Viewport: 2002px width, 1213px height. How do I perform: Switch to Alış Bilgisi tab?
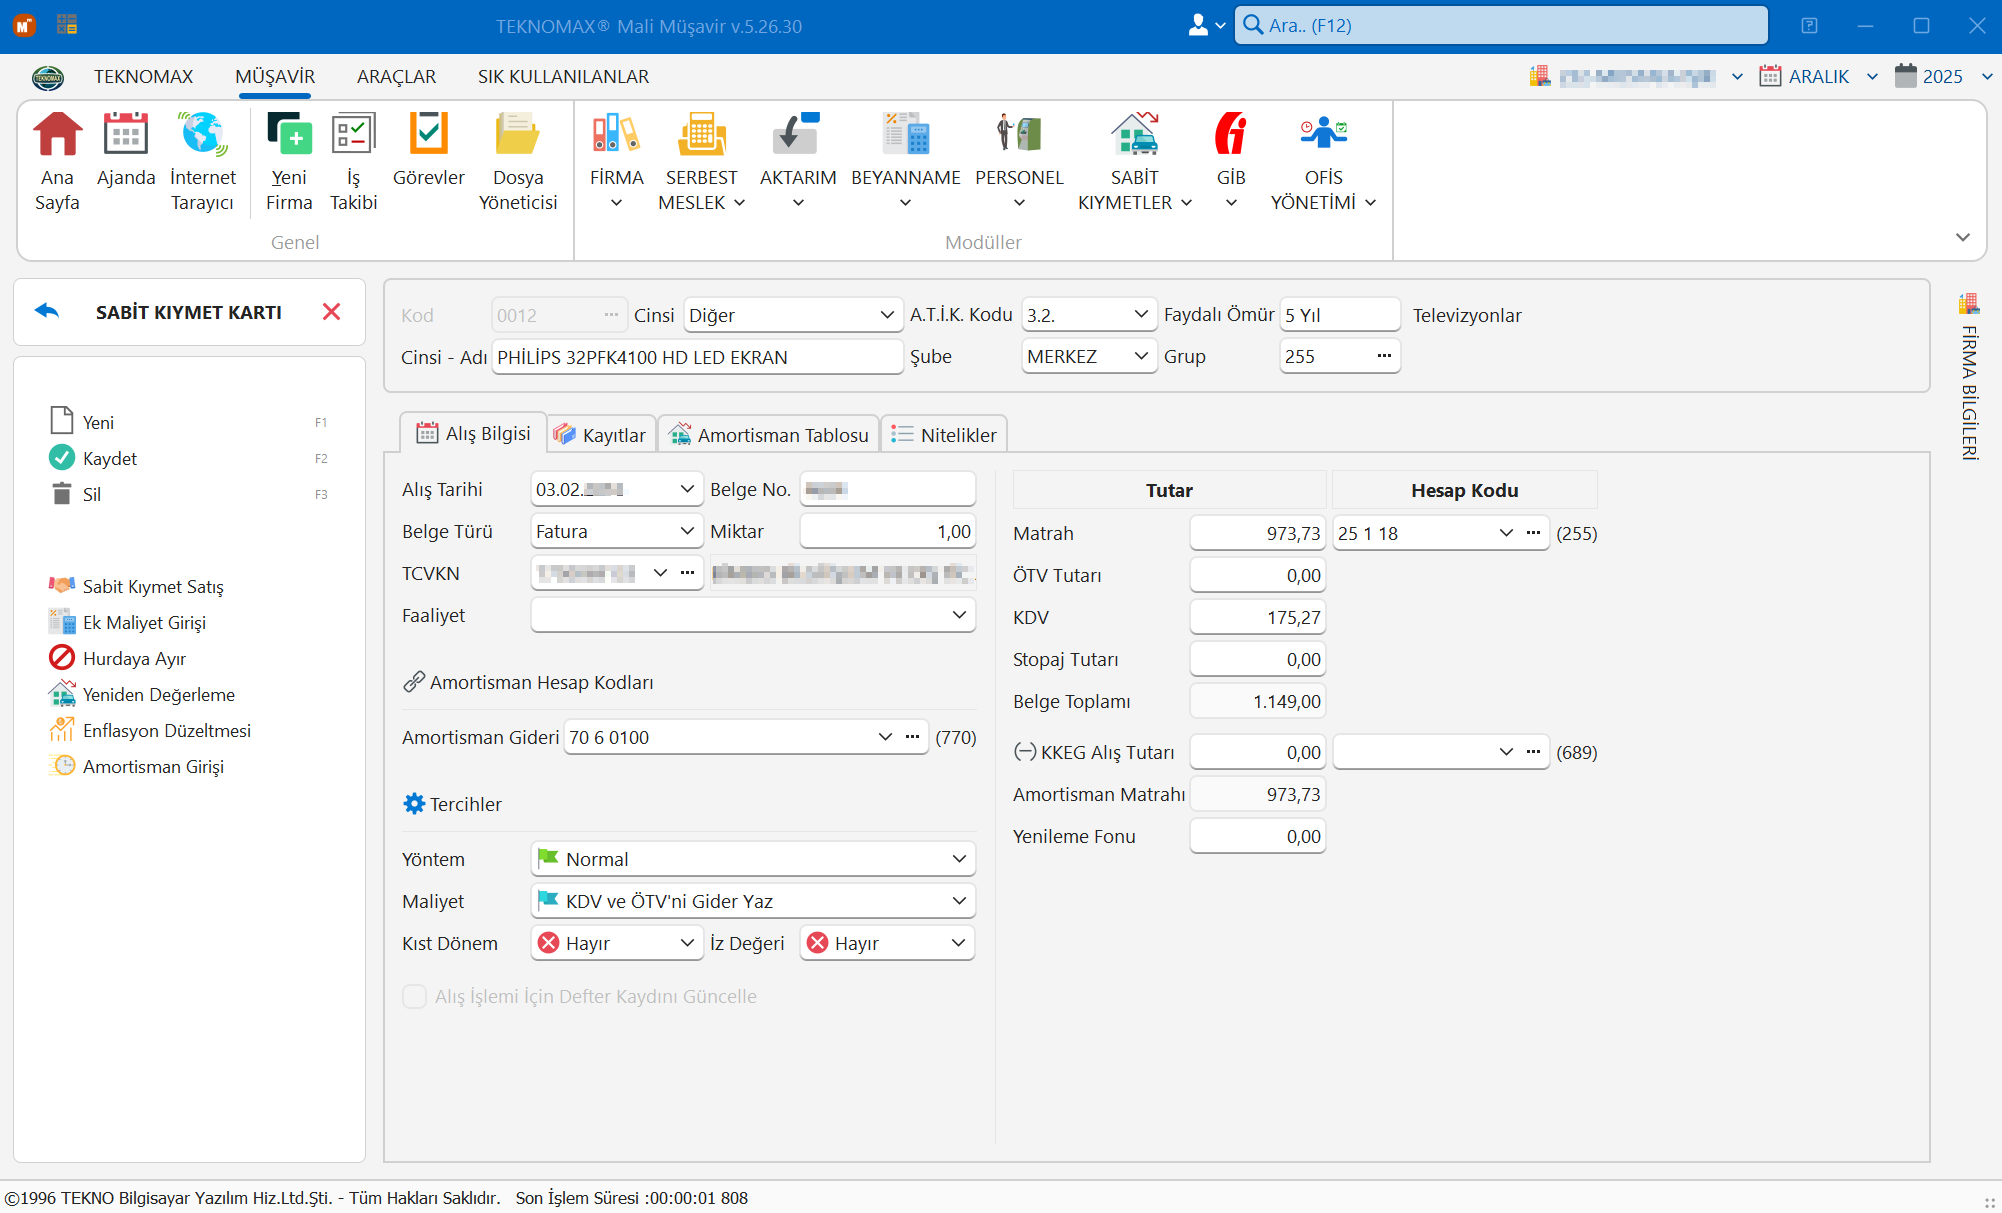coord(473,433)
